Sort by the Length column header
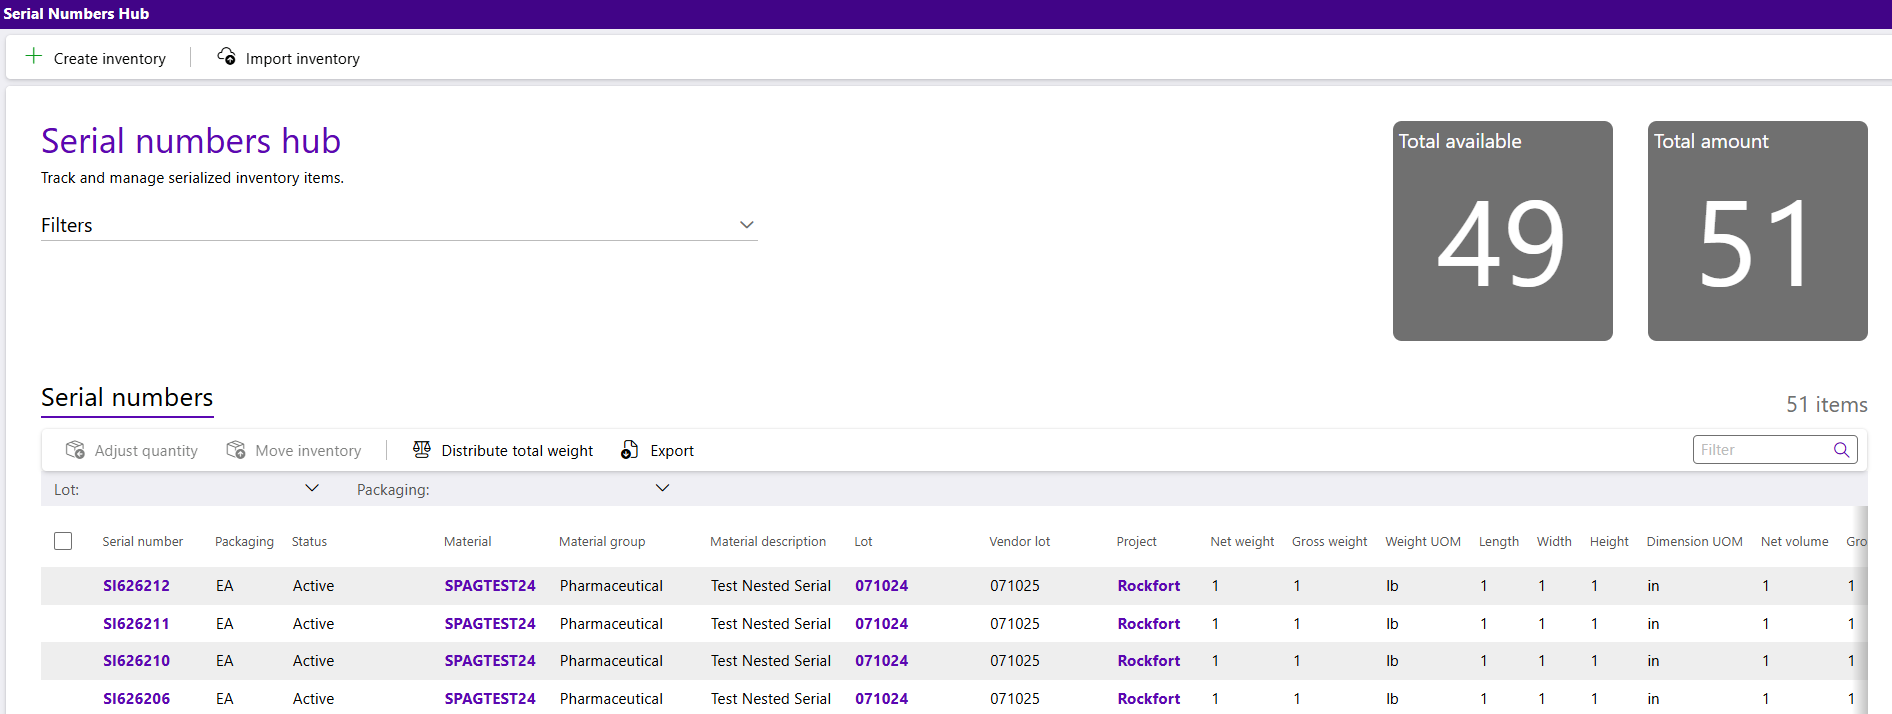The height and width of the screenshot is (714, 1892). click(x=1498, y=542)
